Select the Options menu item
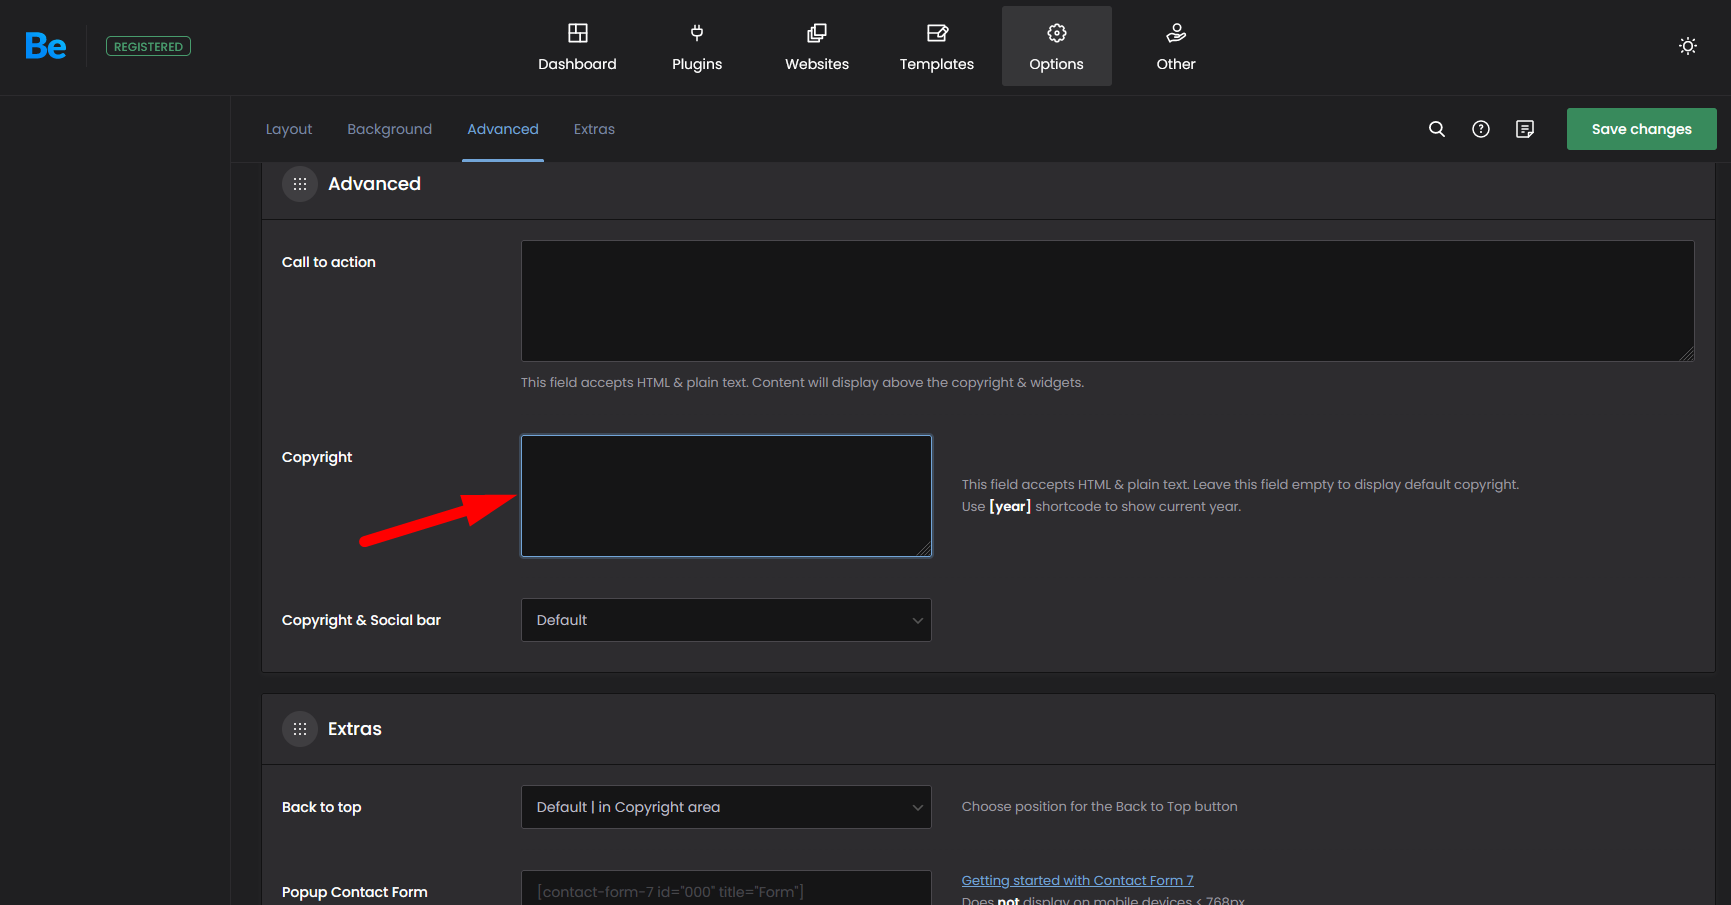Screen dimensions: 1731x905 click(x=1057, y=46)
